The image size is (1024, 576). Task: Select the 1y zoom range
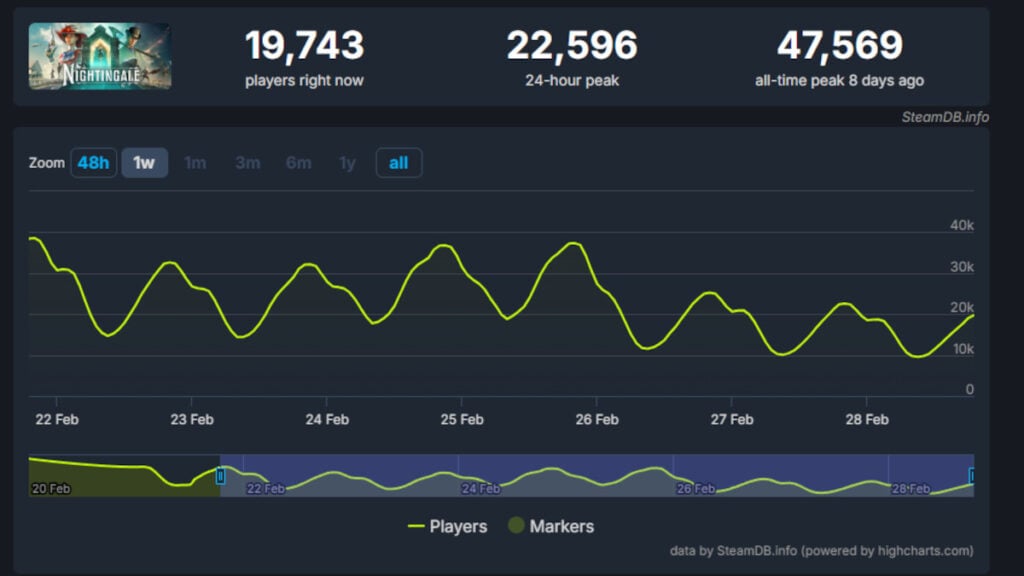coord(345,162)
